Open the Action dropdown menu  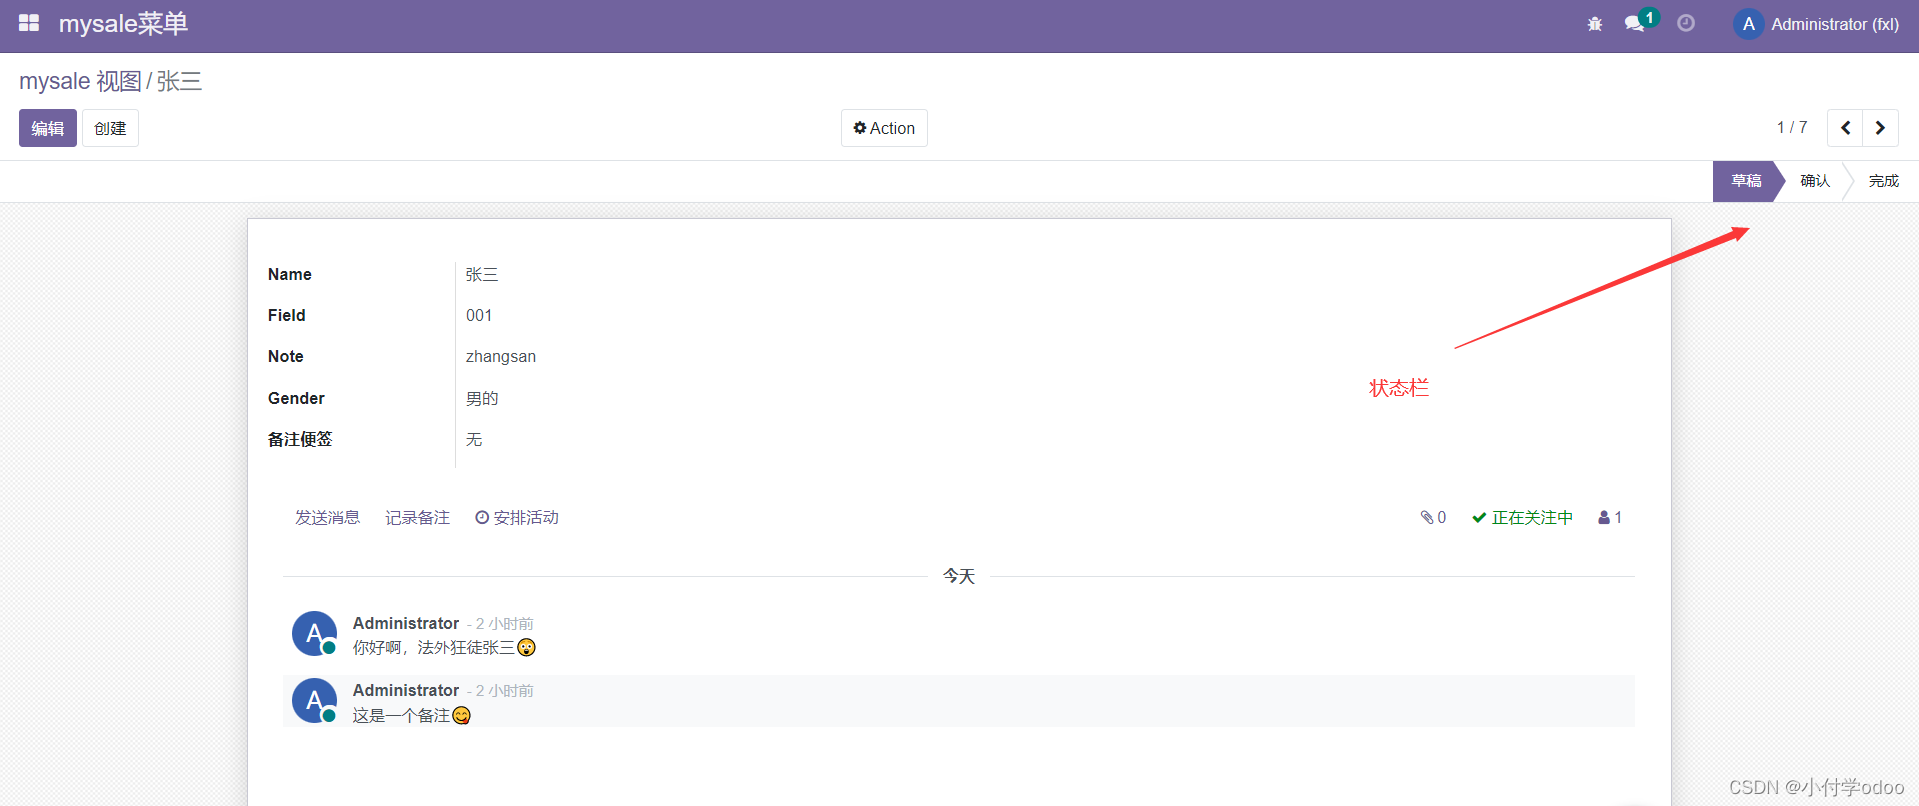pos(884,128)
